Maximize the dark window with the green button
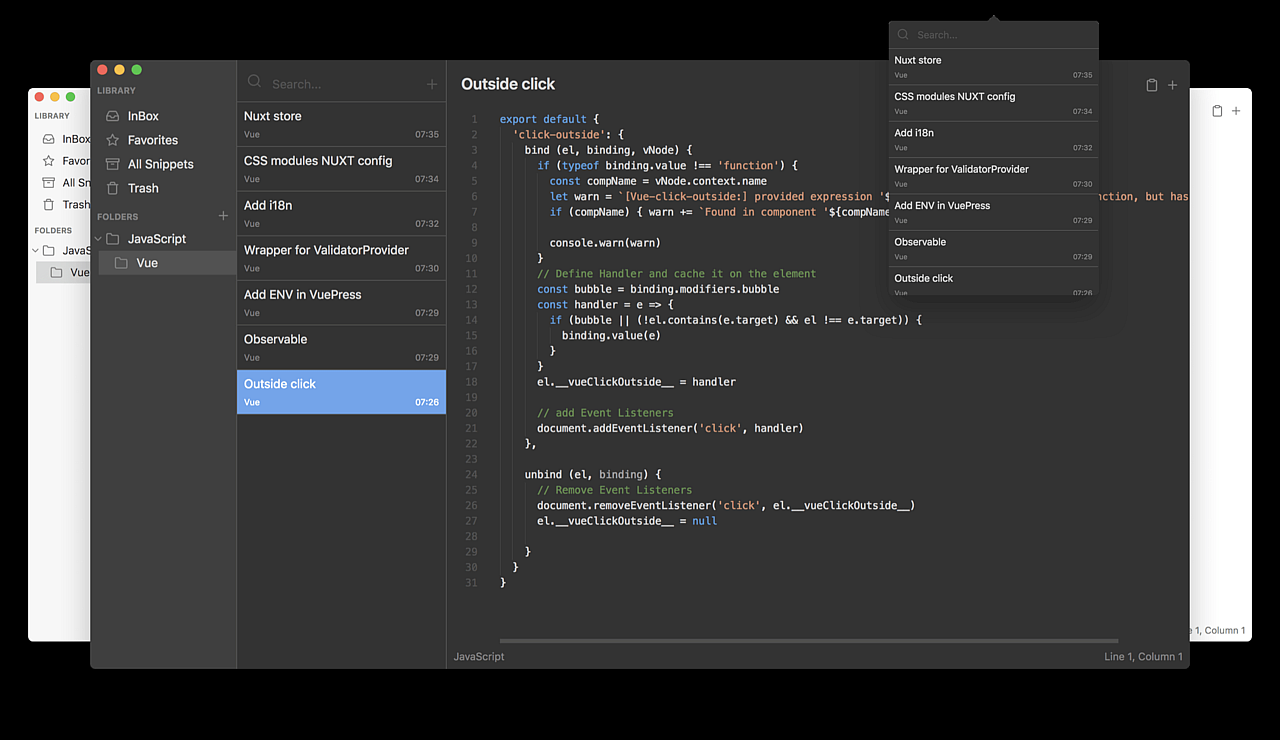The image size is (1280, 740). [137, 70]
